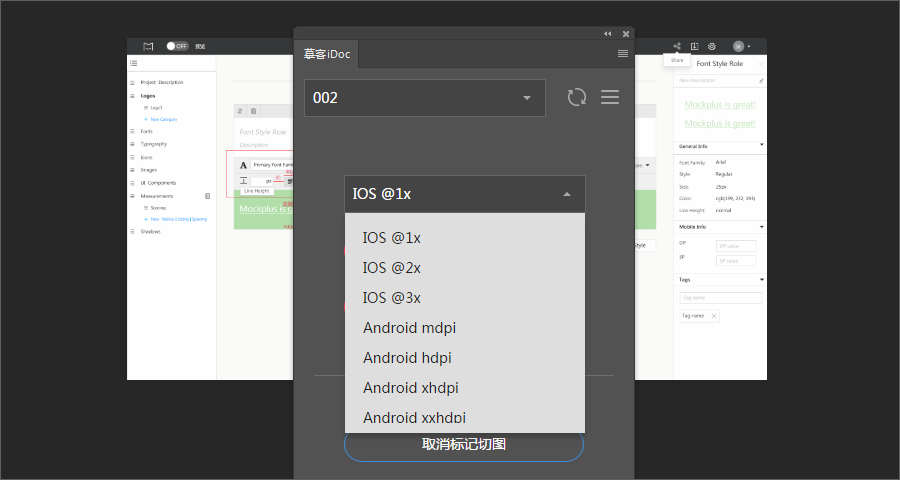This screenshot has height=480, width=900.
Task: Remove the Tag name chip with its X
Action: coord(713,316)
